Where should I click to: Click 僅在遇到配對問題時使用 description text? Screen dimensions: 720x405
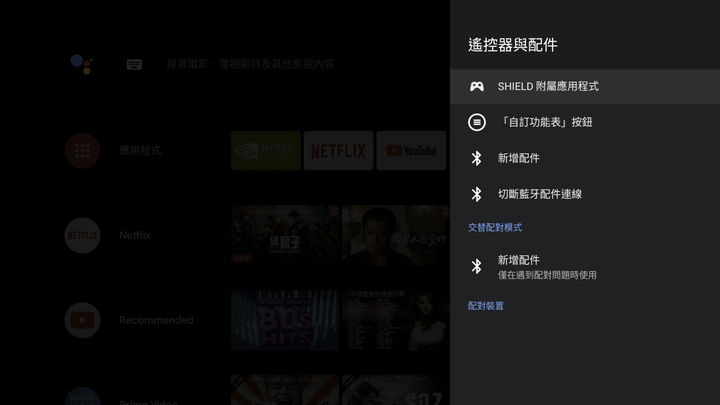tap(547, 275)
